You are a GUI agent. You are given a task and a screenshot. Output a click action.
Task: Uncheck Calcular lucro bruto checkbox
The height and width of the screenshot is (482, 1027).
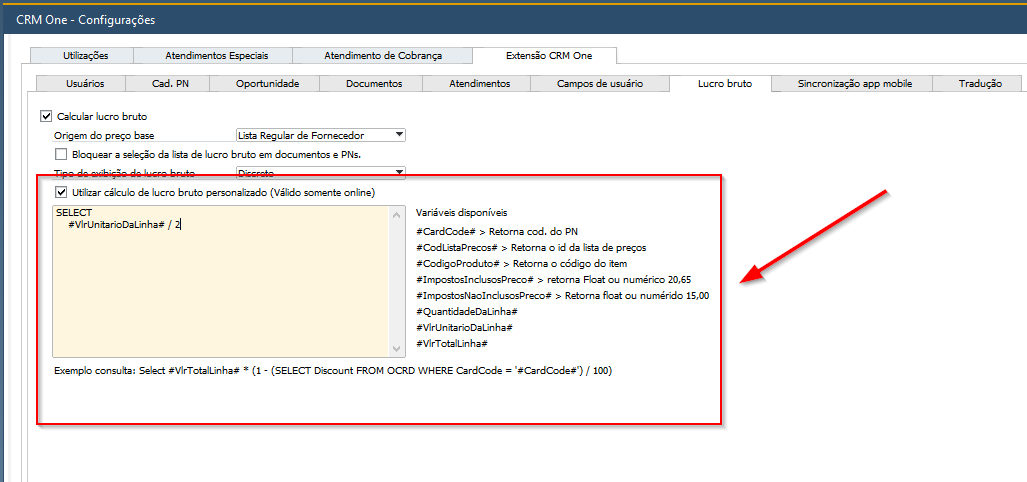click(46, 117)
